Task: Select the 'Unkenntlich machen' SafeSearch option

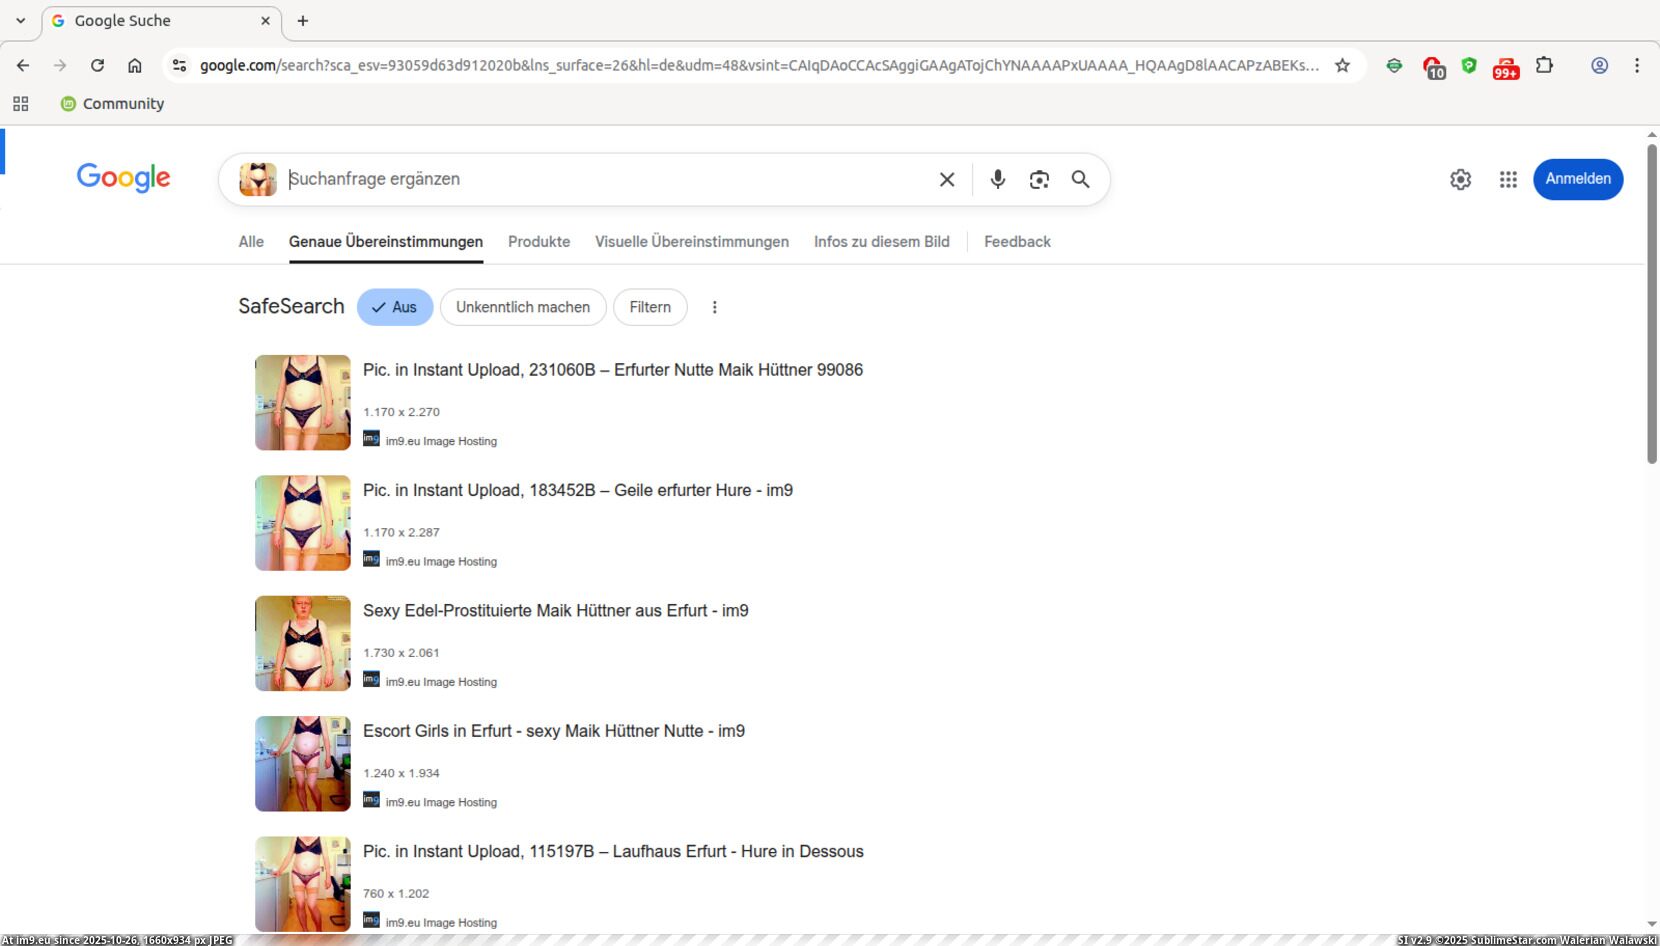Action: point(523,307)
